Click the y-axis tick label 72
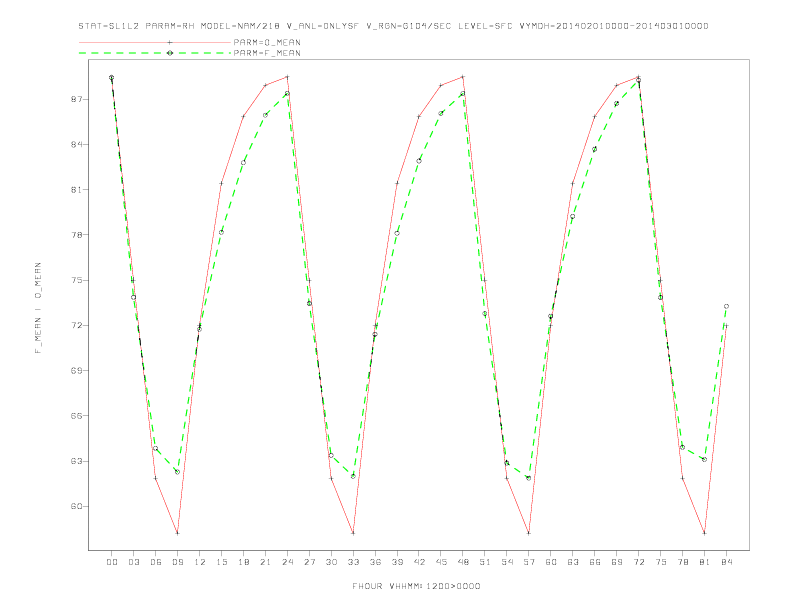792x612 pixels. pyautogui.click(x=76, y=325)
